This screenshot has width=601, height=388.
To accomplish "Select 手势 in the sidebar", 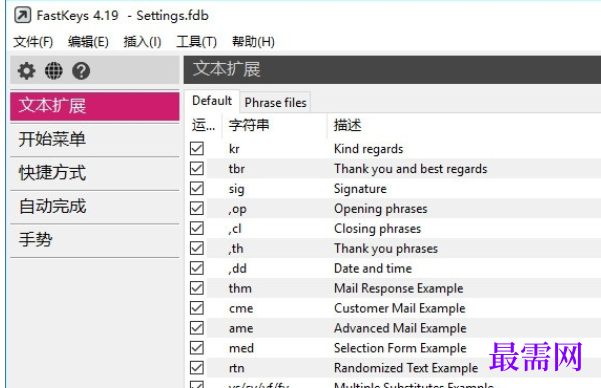I will point(95,240).
